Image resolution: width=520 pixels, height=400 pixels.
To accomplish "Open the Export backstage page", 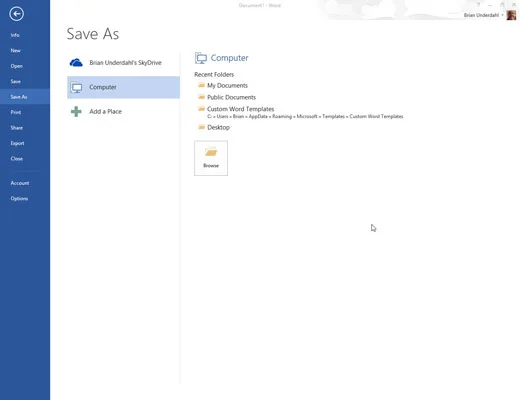I will 17,143.
